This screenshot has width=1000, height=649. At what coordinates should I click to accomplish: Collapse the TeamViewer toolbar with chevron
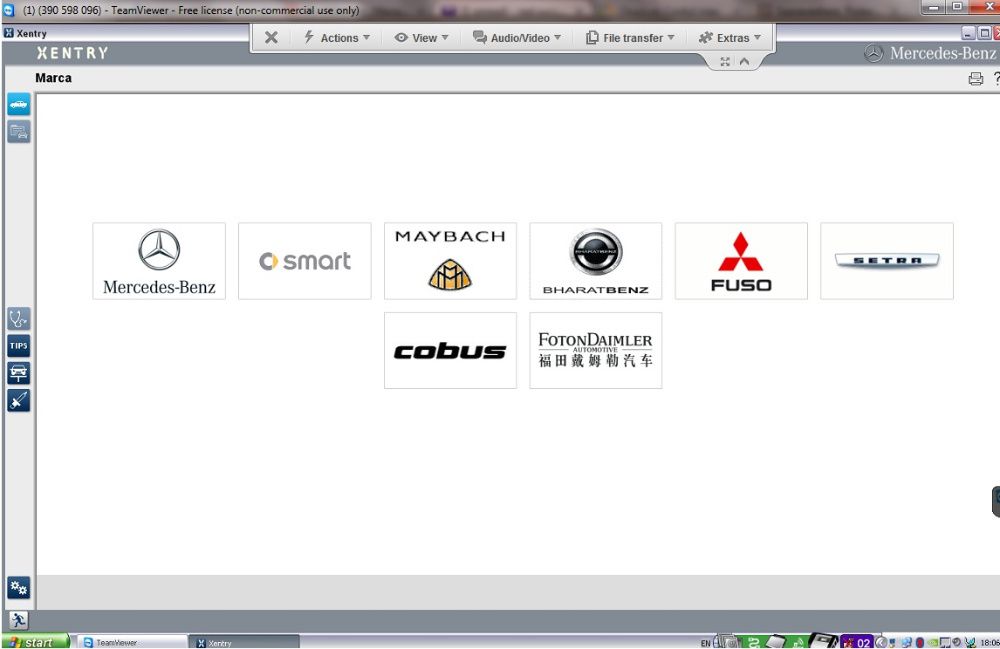pos(744,62)
